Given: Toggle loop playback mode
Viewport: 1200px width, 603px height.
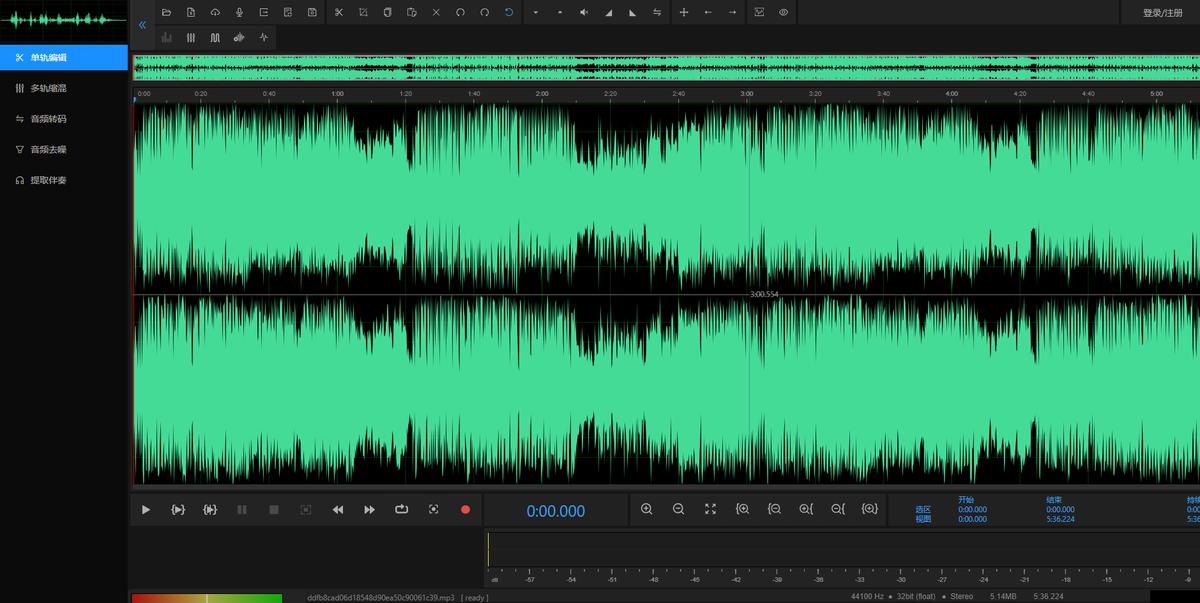Looking at the screenshot, I should point(401,509).
